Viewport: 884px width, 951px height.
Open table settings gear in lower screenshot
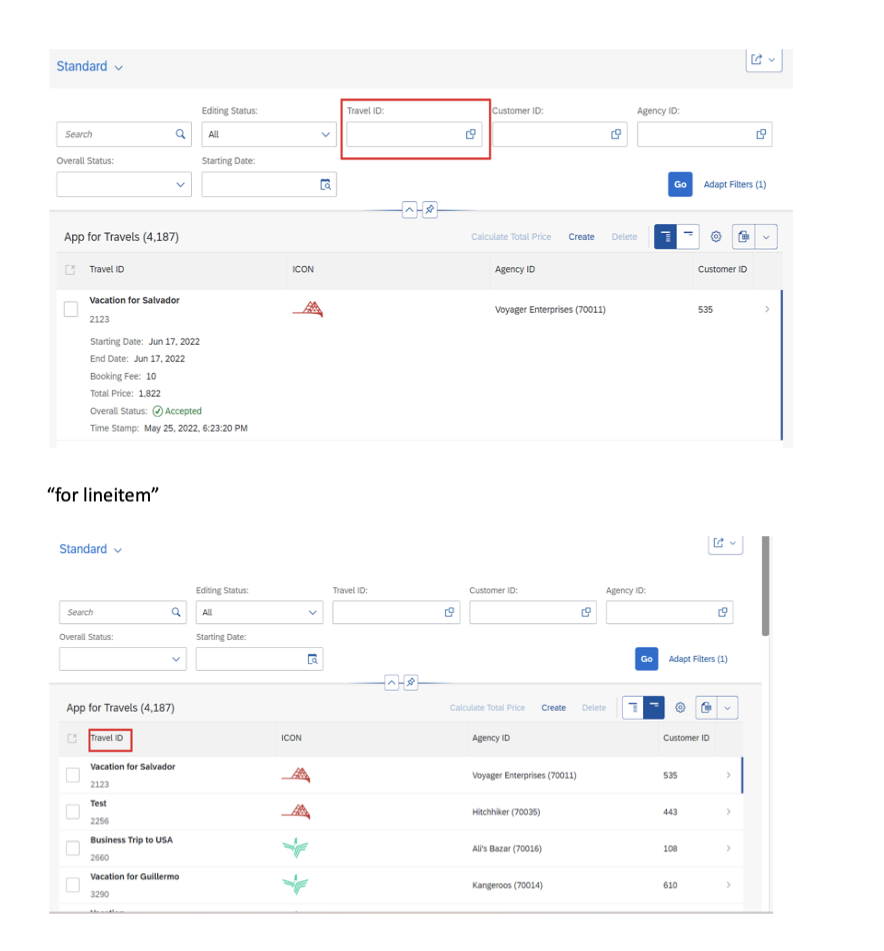tap(680, 707)
